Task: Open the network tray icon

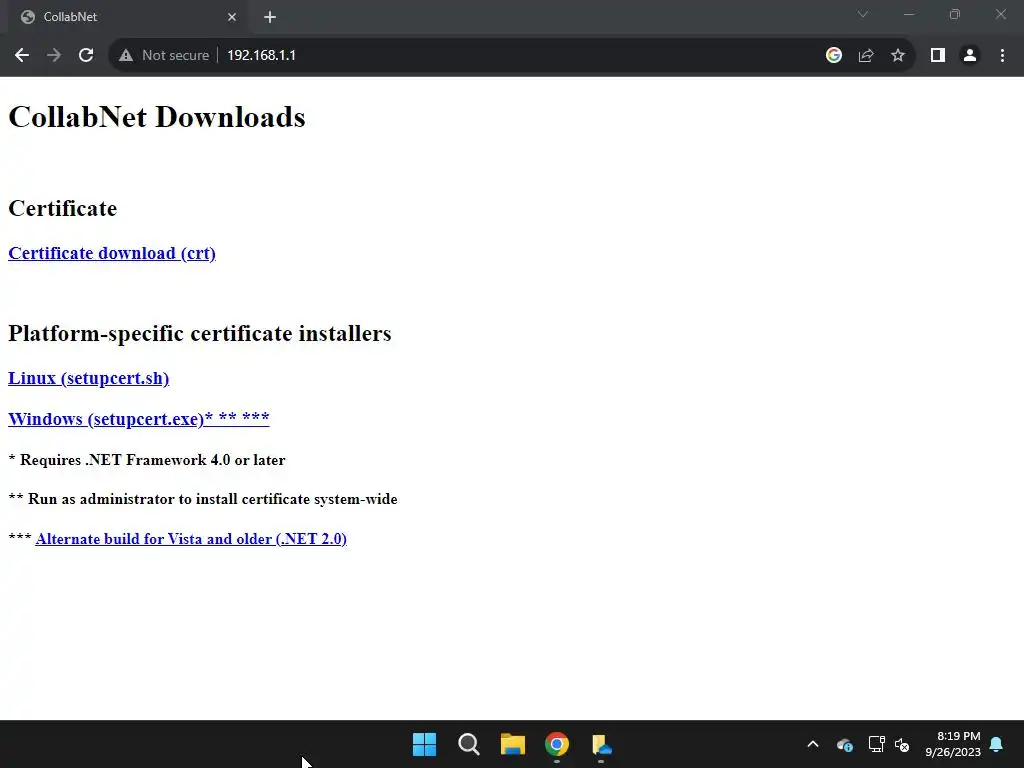Action: (x=876, y=744)
